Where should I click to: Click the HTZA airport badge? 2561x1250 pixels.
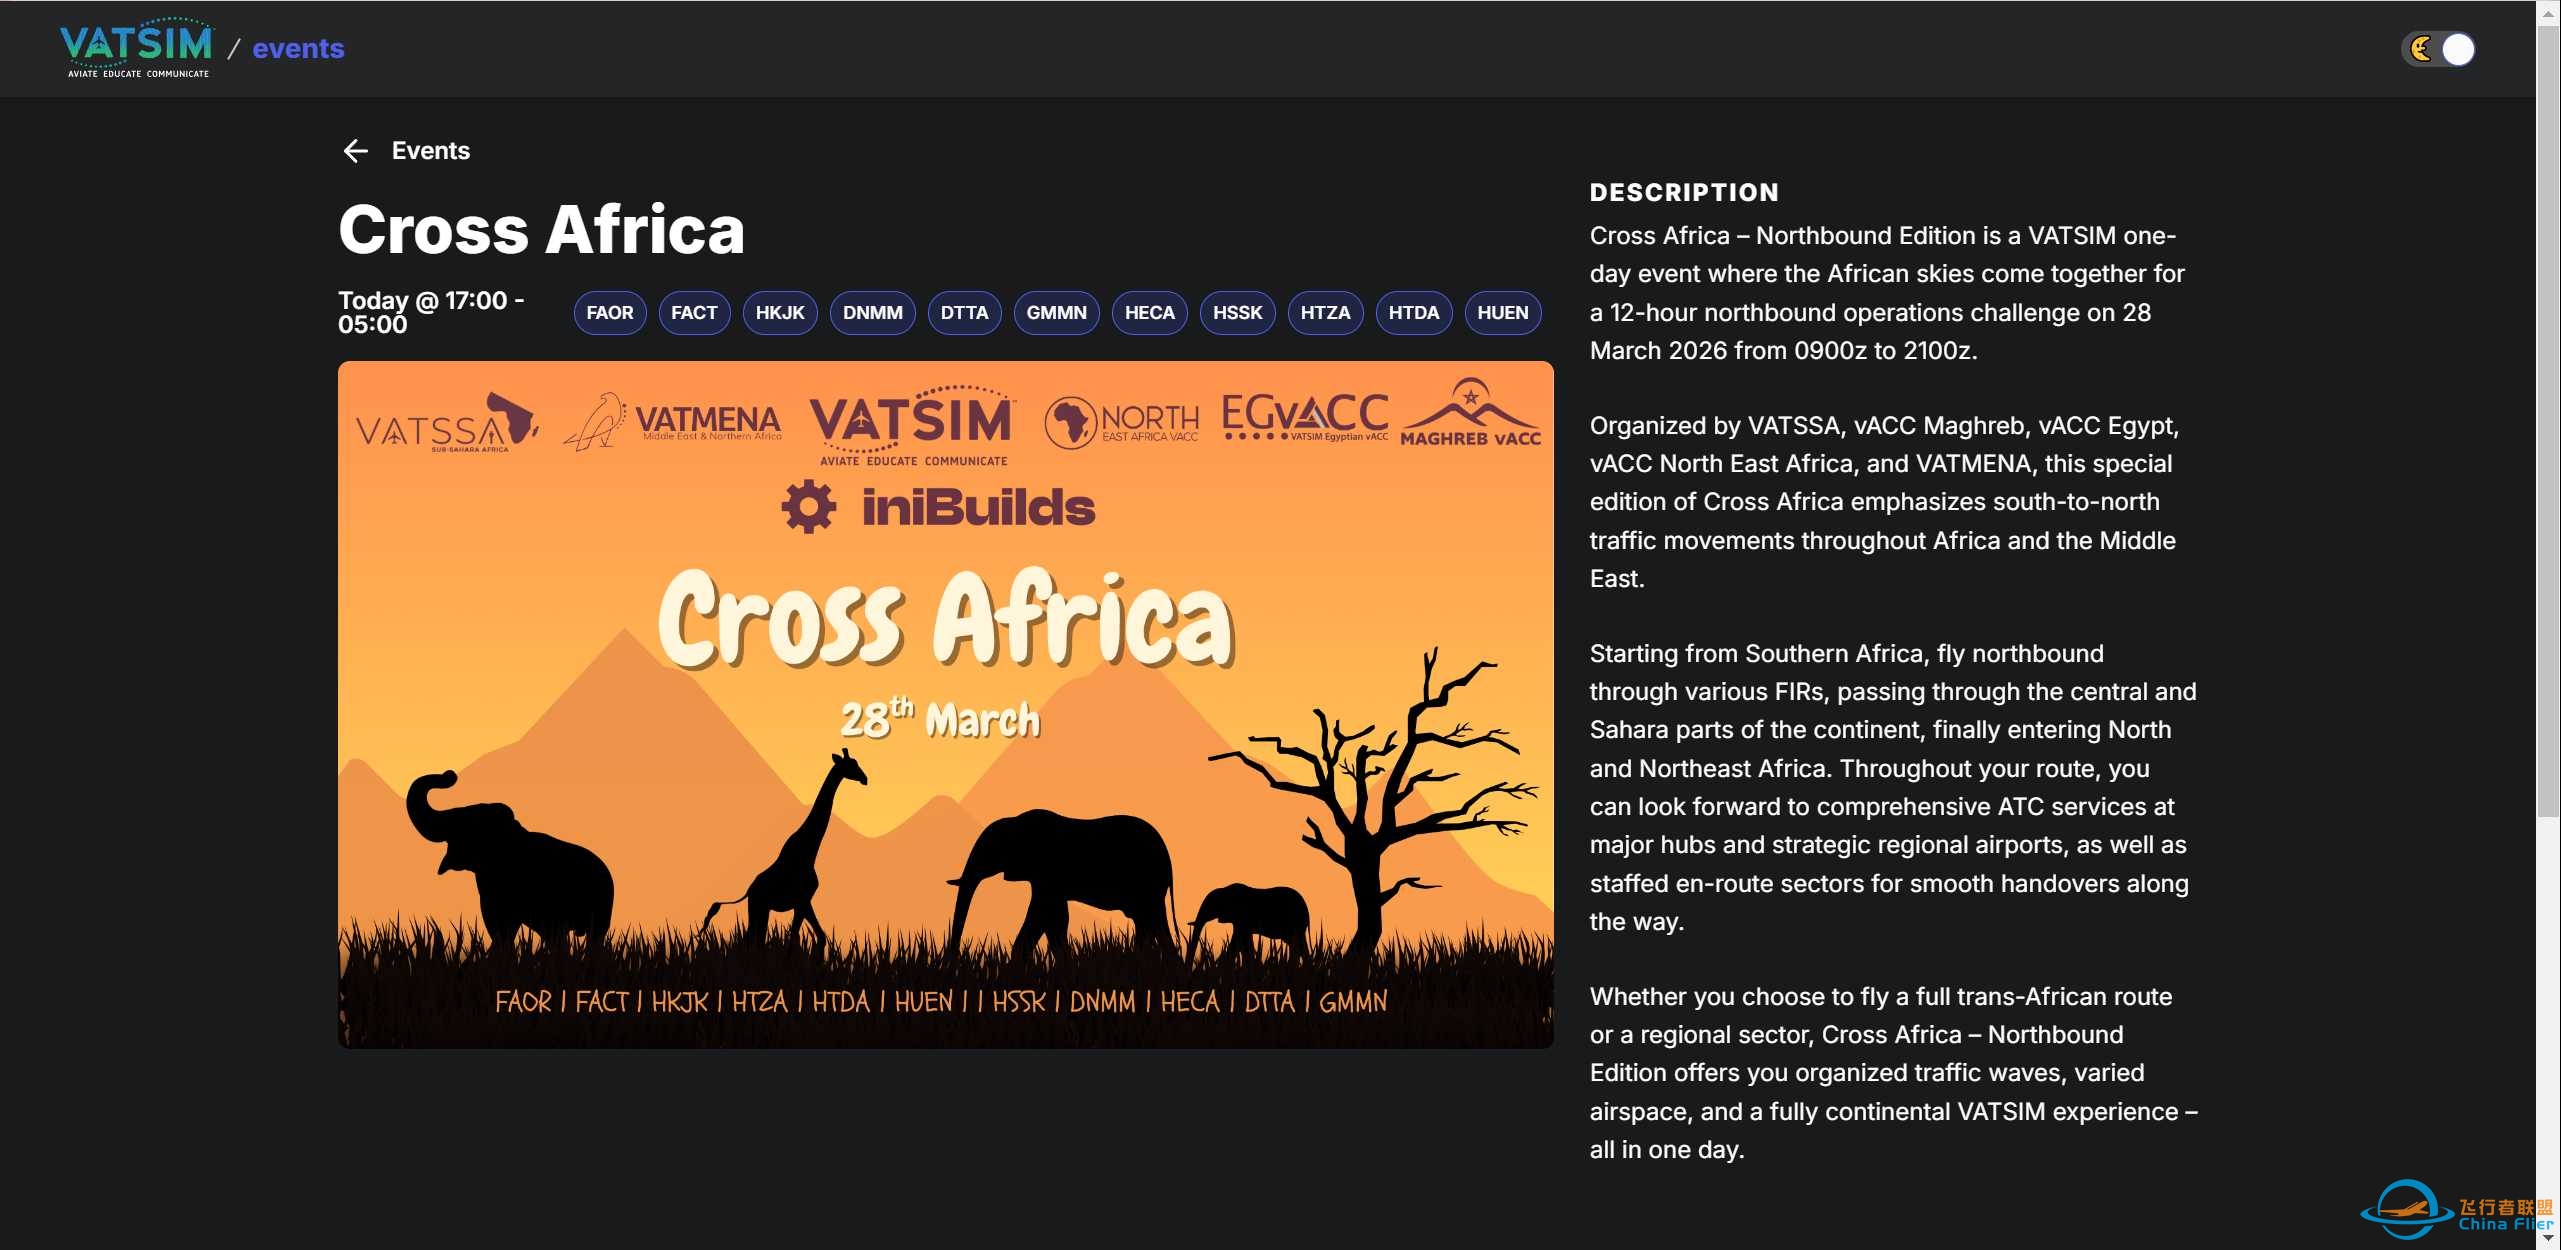1325,313
